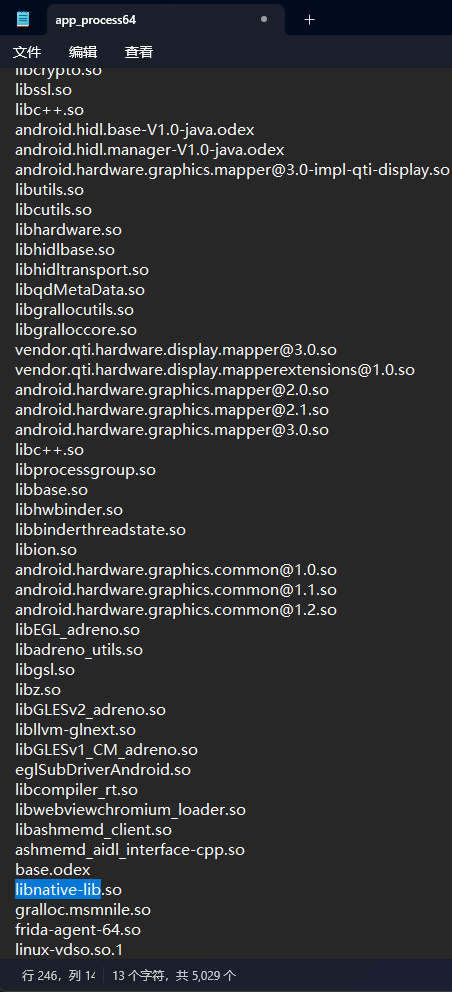
Task: Click android.hardware.graphics.common@1.1.so line
Action: [176, 590]
